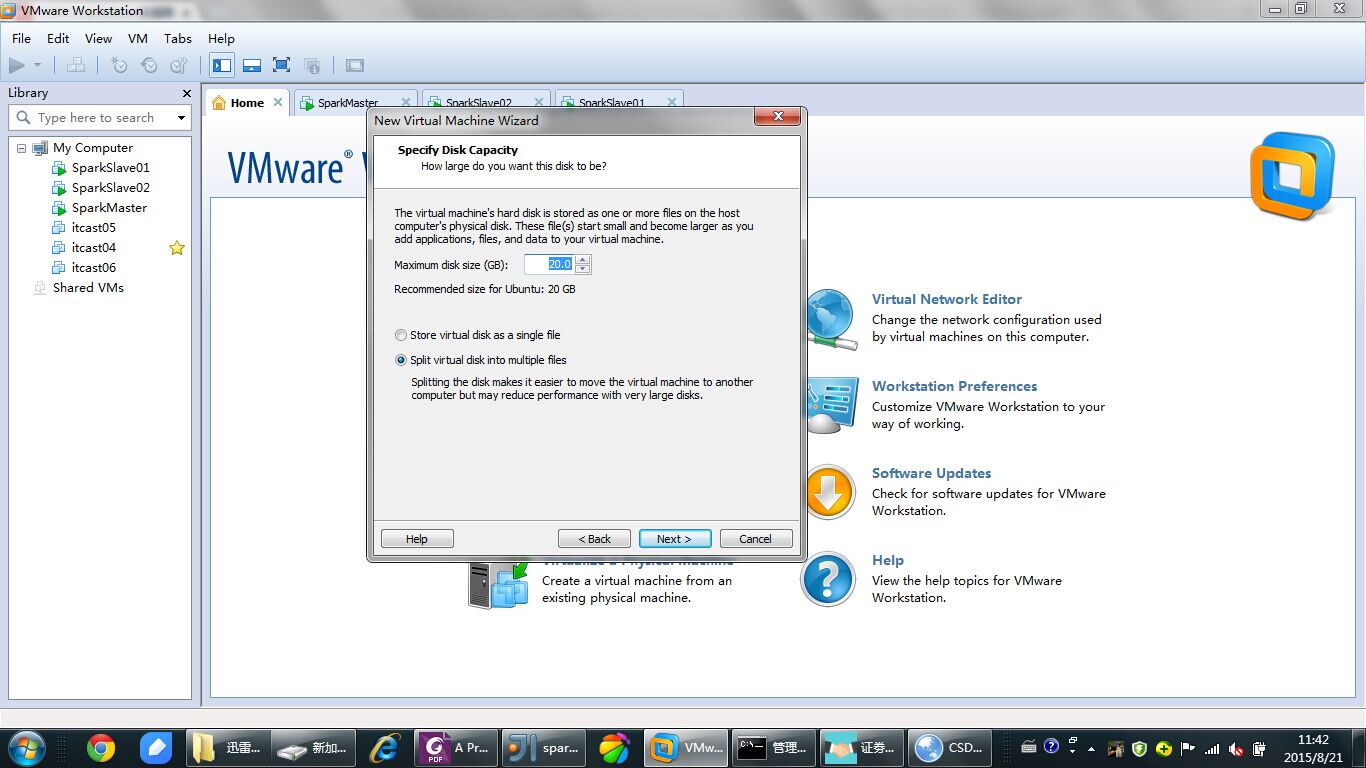
Task: Open the library search dropdown arrow
Action: (181, 117)
